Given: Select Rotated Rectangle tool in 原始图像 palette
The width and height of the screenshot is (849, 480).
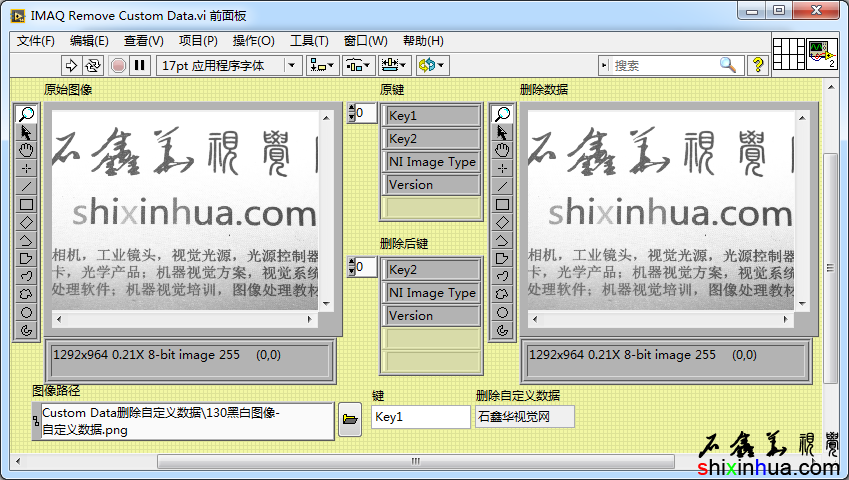Looking at the screenshot, I should [26, 222].
